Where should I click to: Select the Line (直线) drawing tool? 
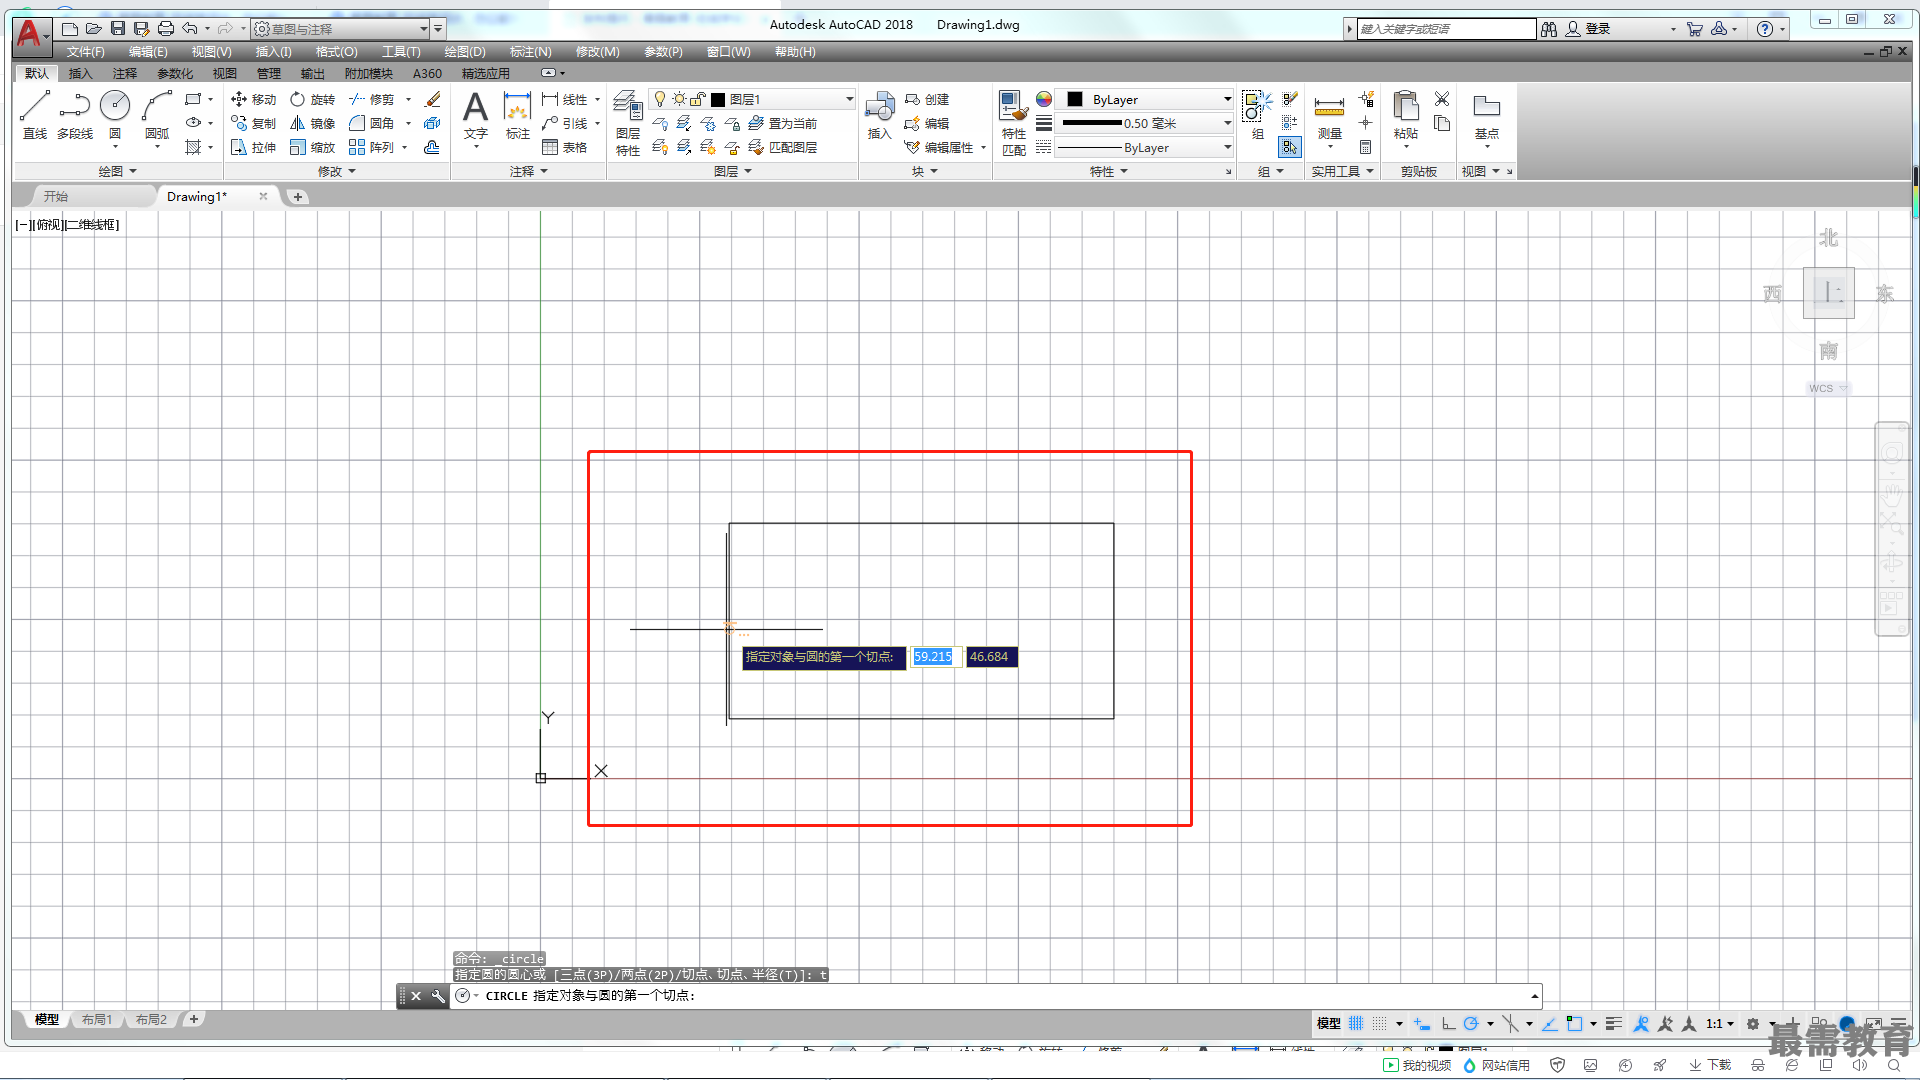click(x=34, y=114)
